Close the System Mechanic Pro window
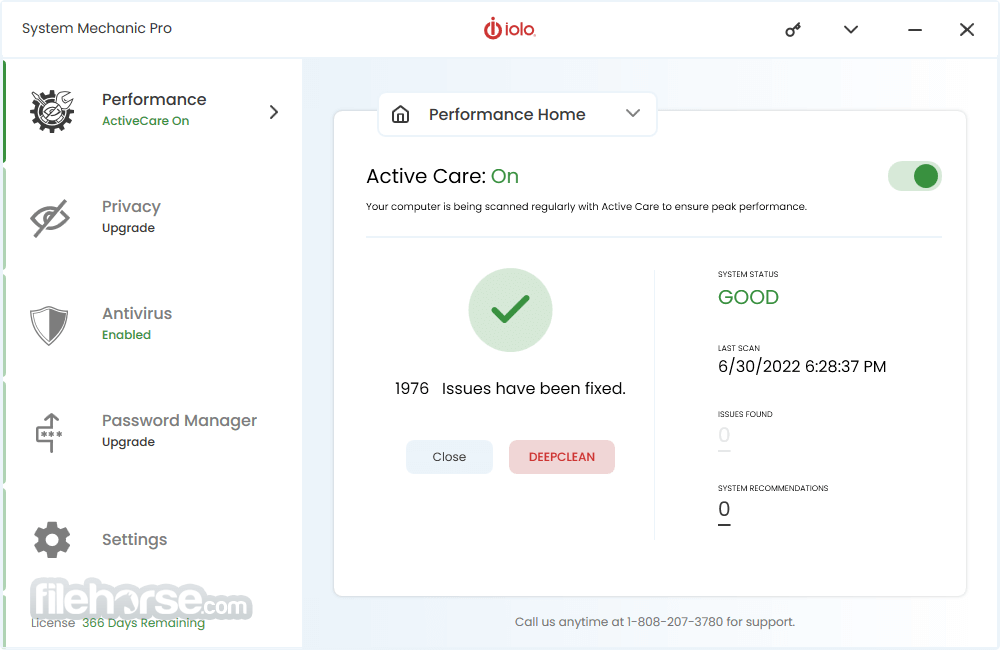 coord(967,29)
